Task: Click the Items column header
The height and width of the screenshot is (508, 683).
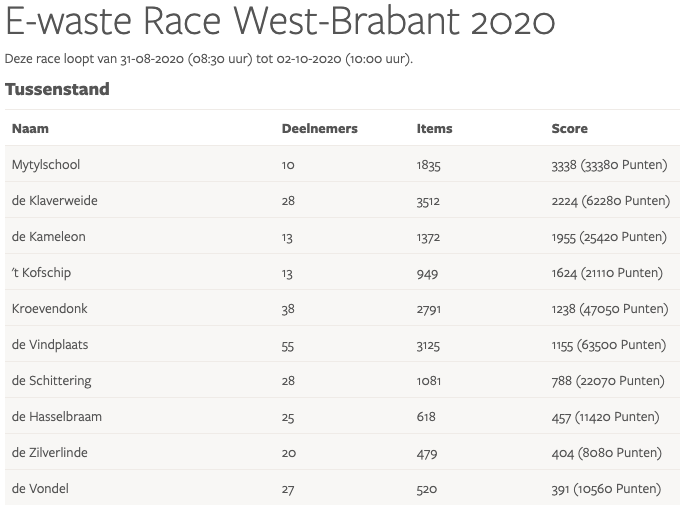Action: coord(434,128)
